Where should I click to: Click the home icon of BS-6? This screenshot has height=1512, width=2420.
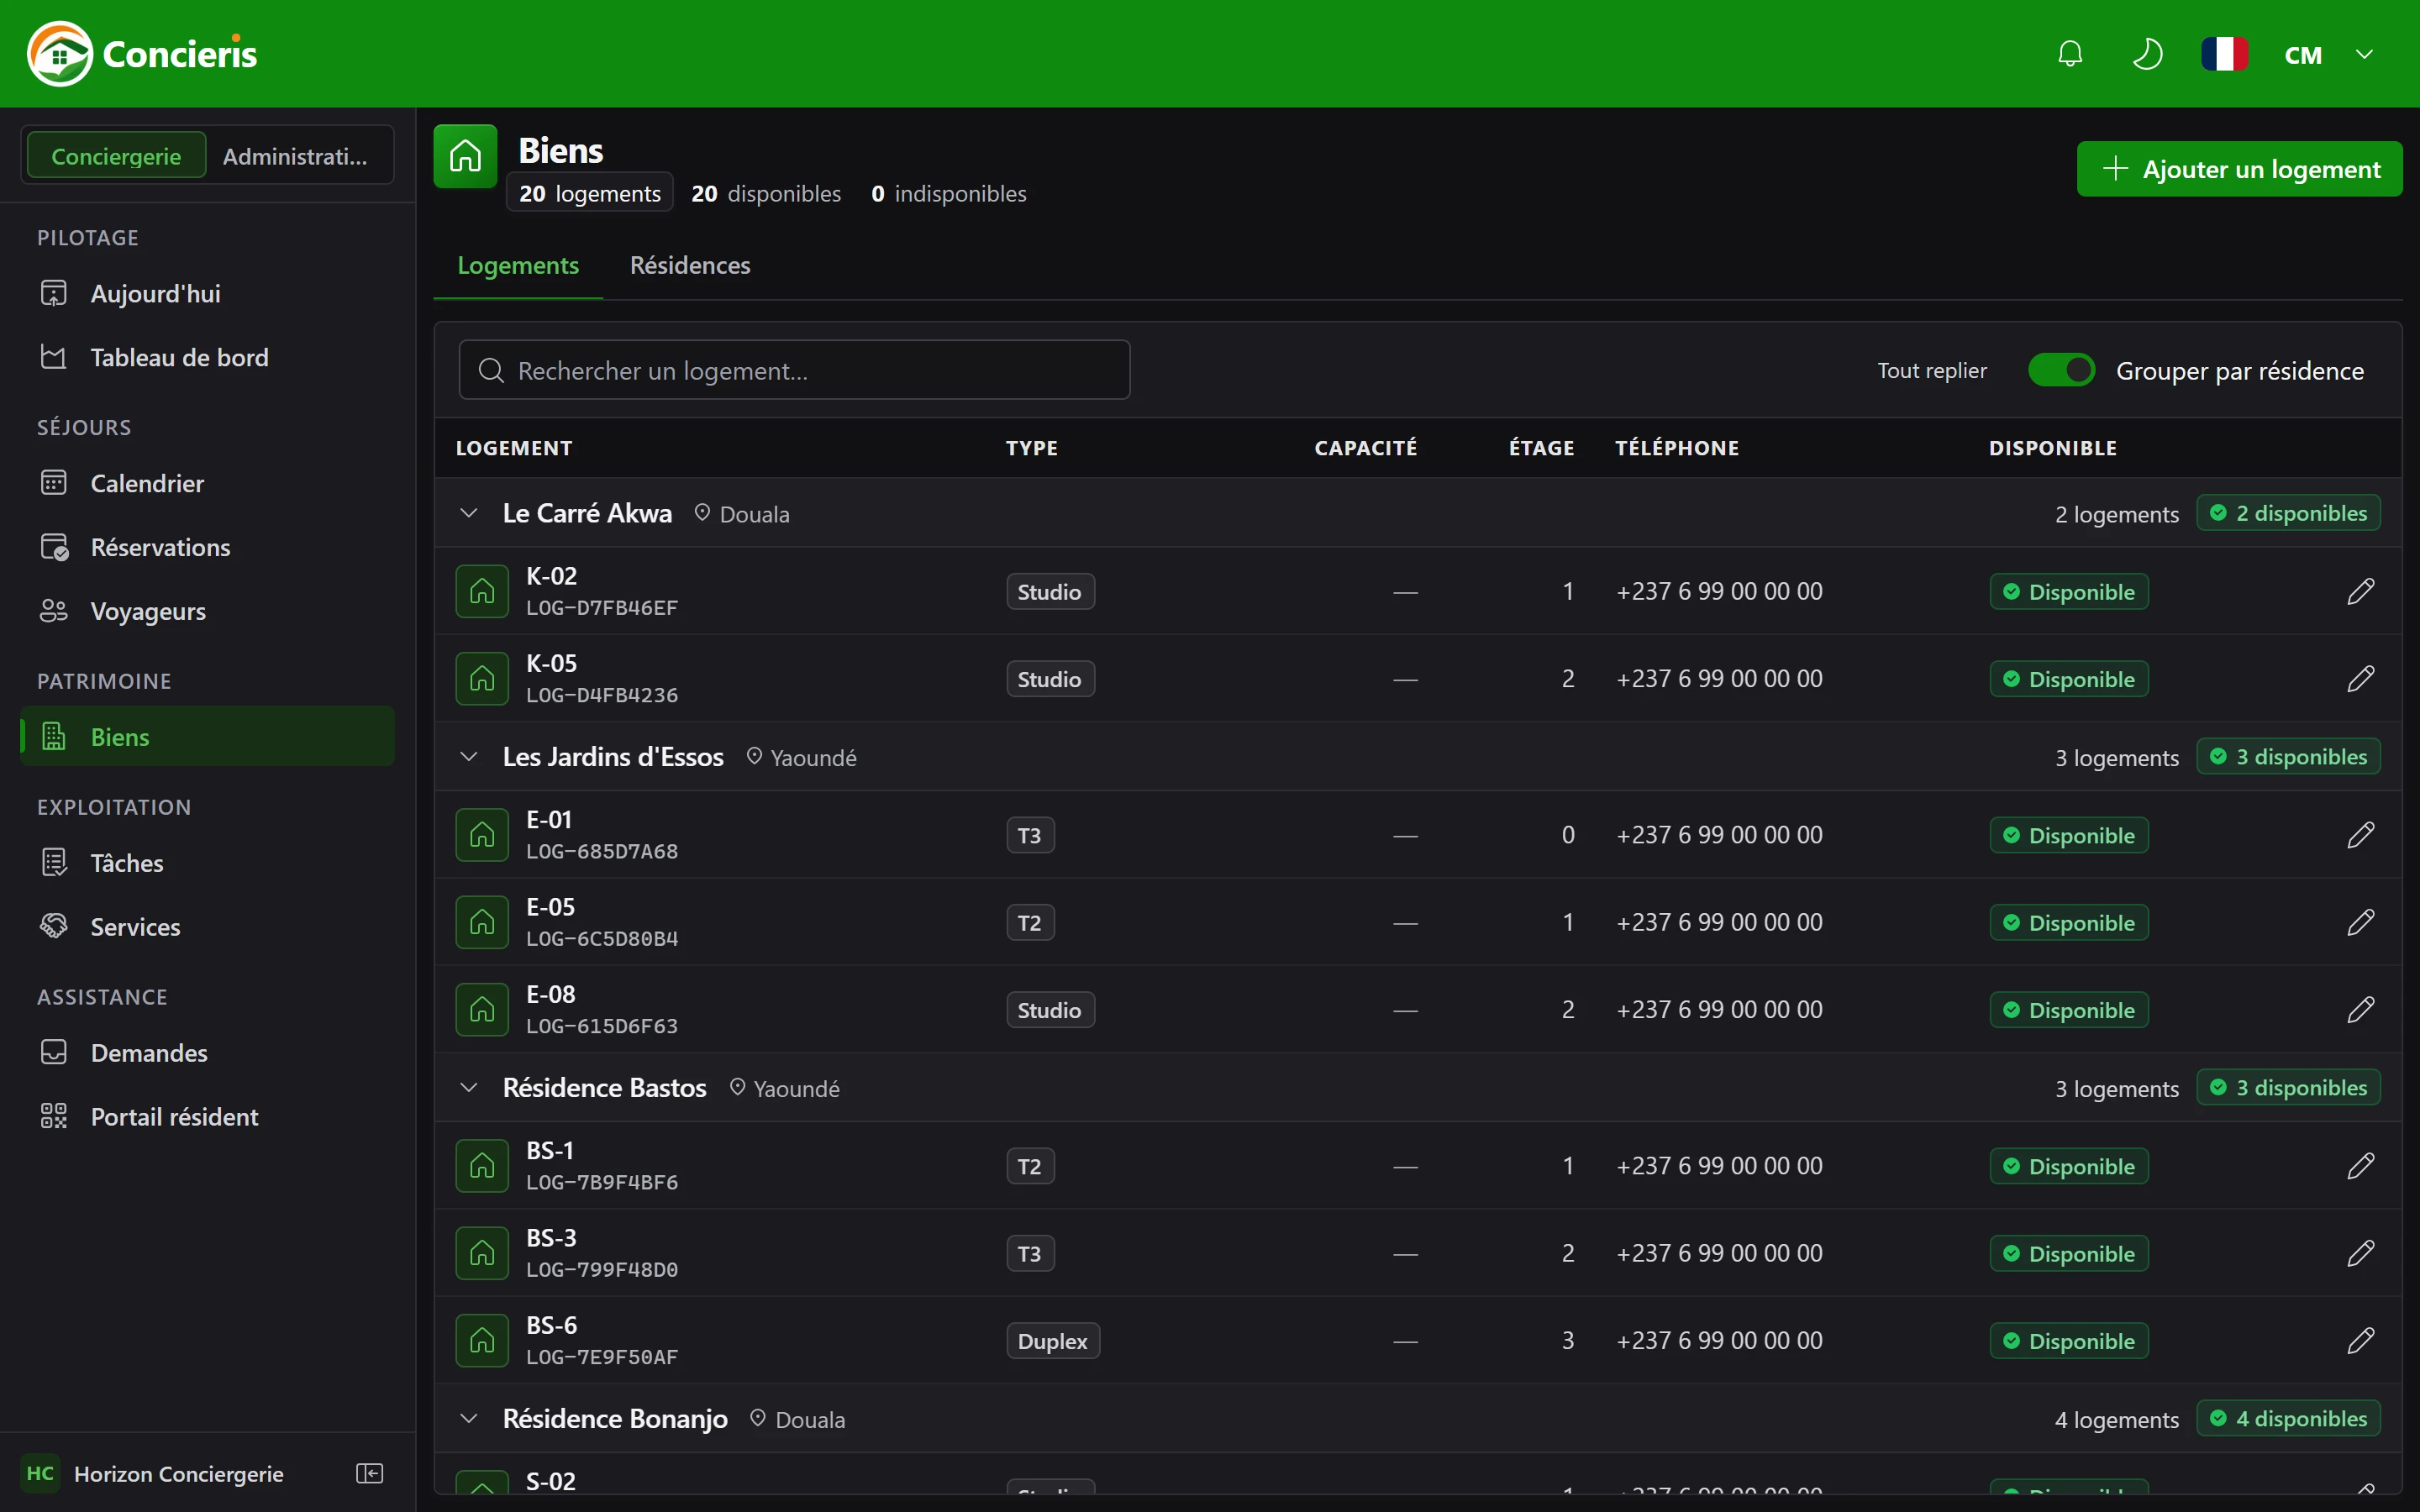[482, 1341]
